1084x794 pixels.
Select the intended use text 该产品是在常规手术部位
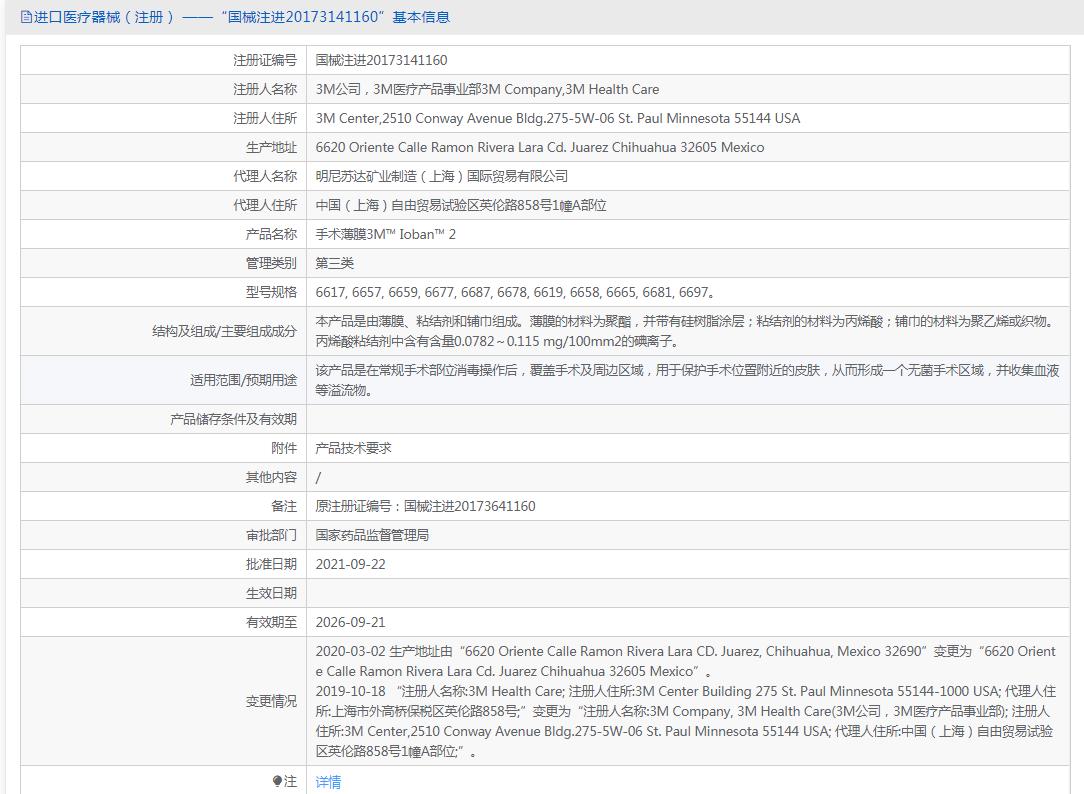[687, 380]
